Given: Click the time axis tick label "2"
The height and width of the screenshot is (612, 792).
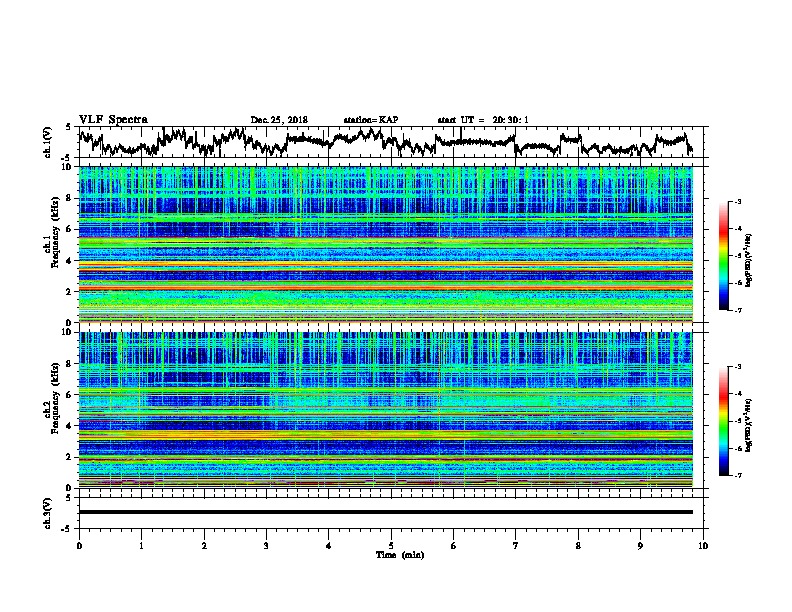Looking at the screenshot, I should tap(204, 546).
